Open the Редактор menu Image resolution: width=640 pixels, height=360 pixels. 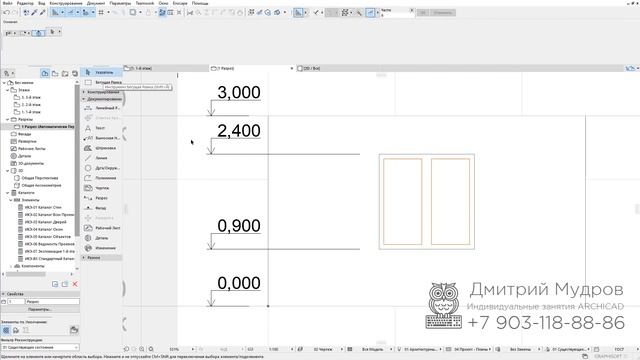pos(25,3)
